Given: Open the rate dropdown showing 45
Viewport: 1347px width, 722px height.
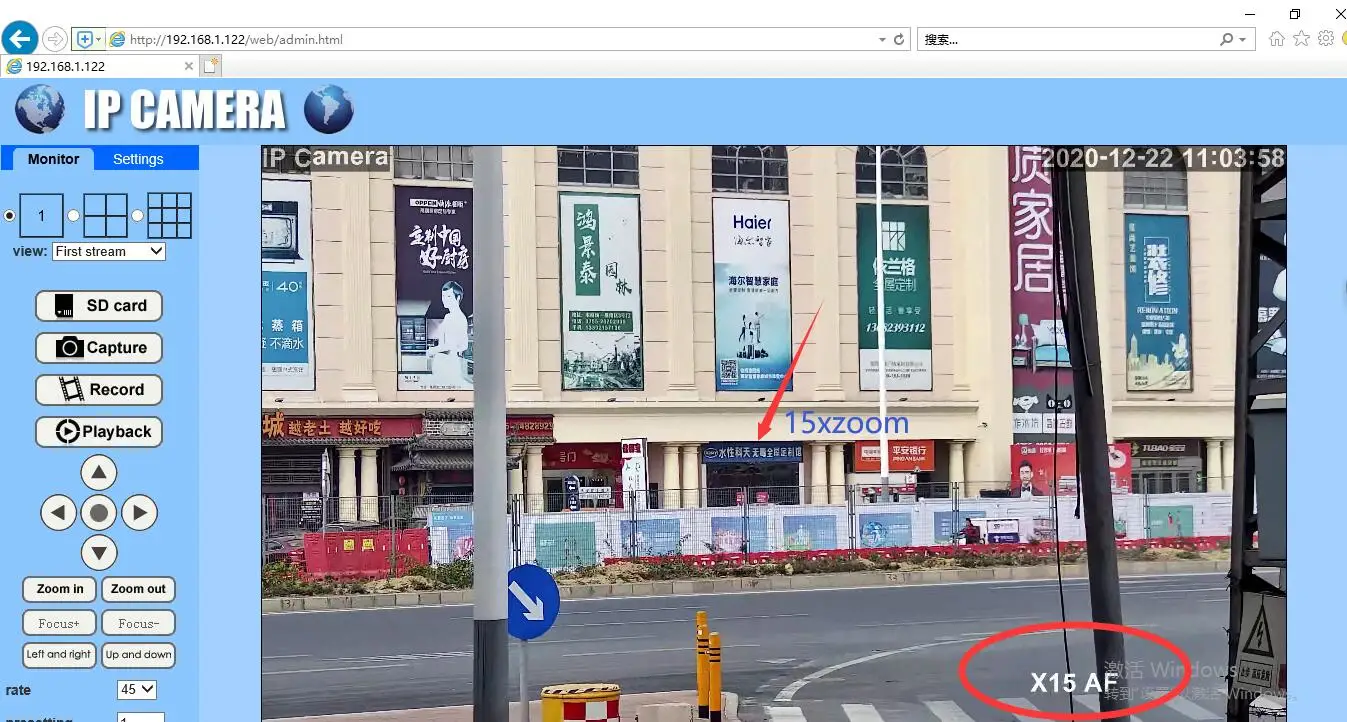Looking at the screenshot, I should coord(137,690).
